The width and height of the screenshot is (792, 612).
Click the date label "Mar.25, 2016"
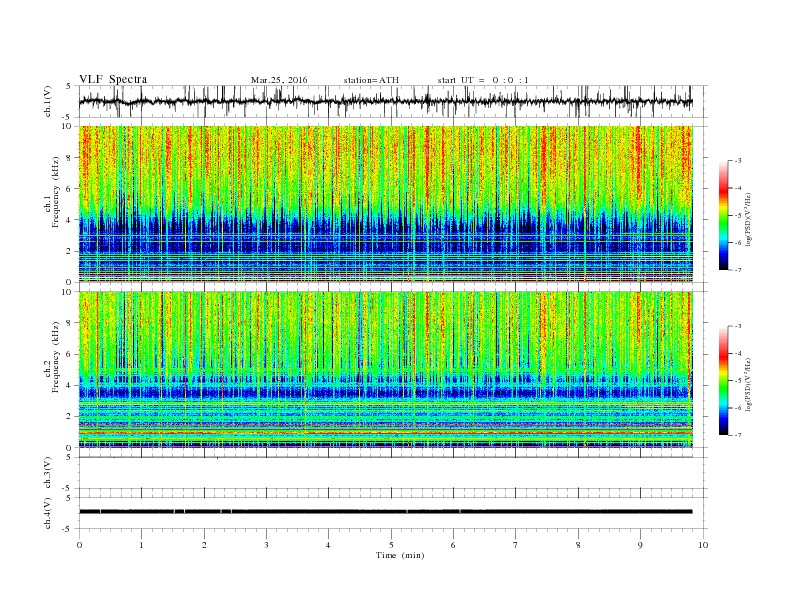(x=279, y=80)
